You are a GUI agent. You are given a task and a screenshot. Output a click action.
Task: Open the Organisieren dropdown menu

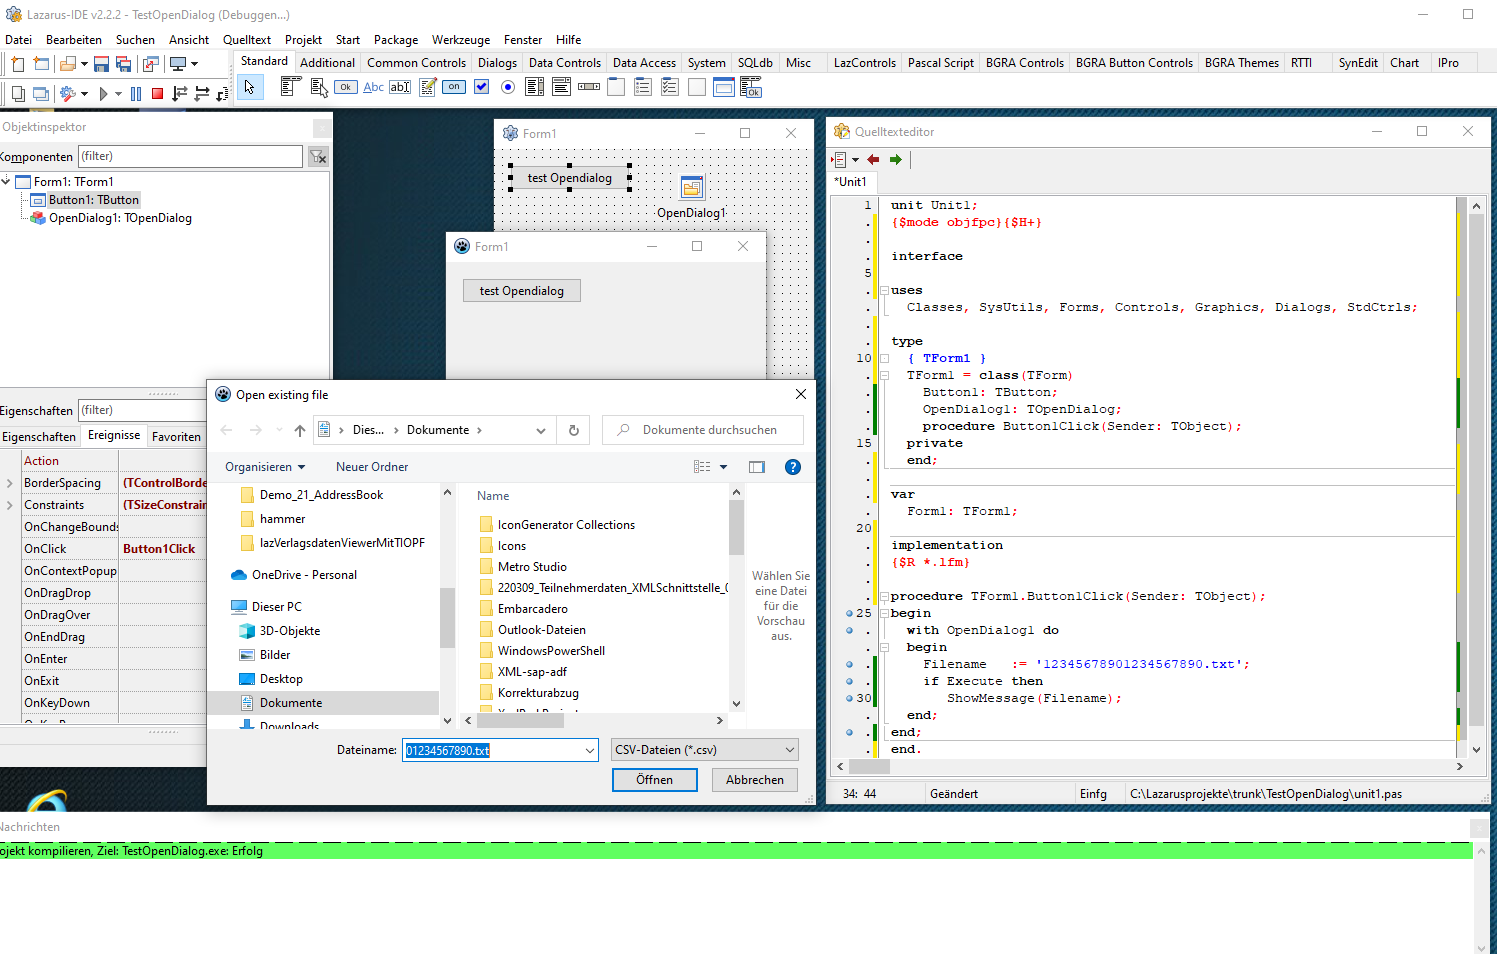click(265, 467)
